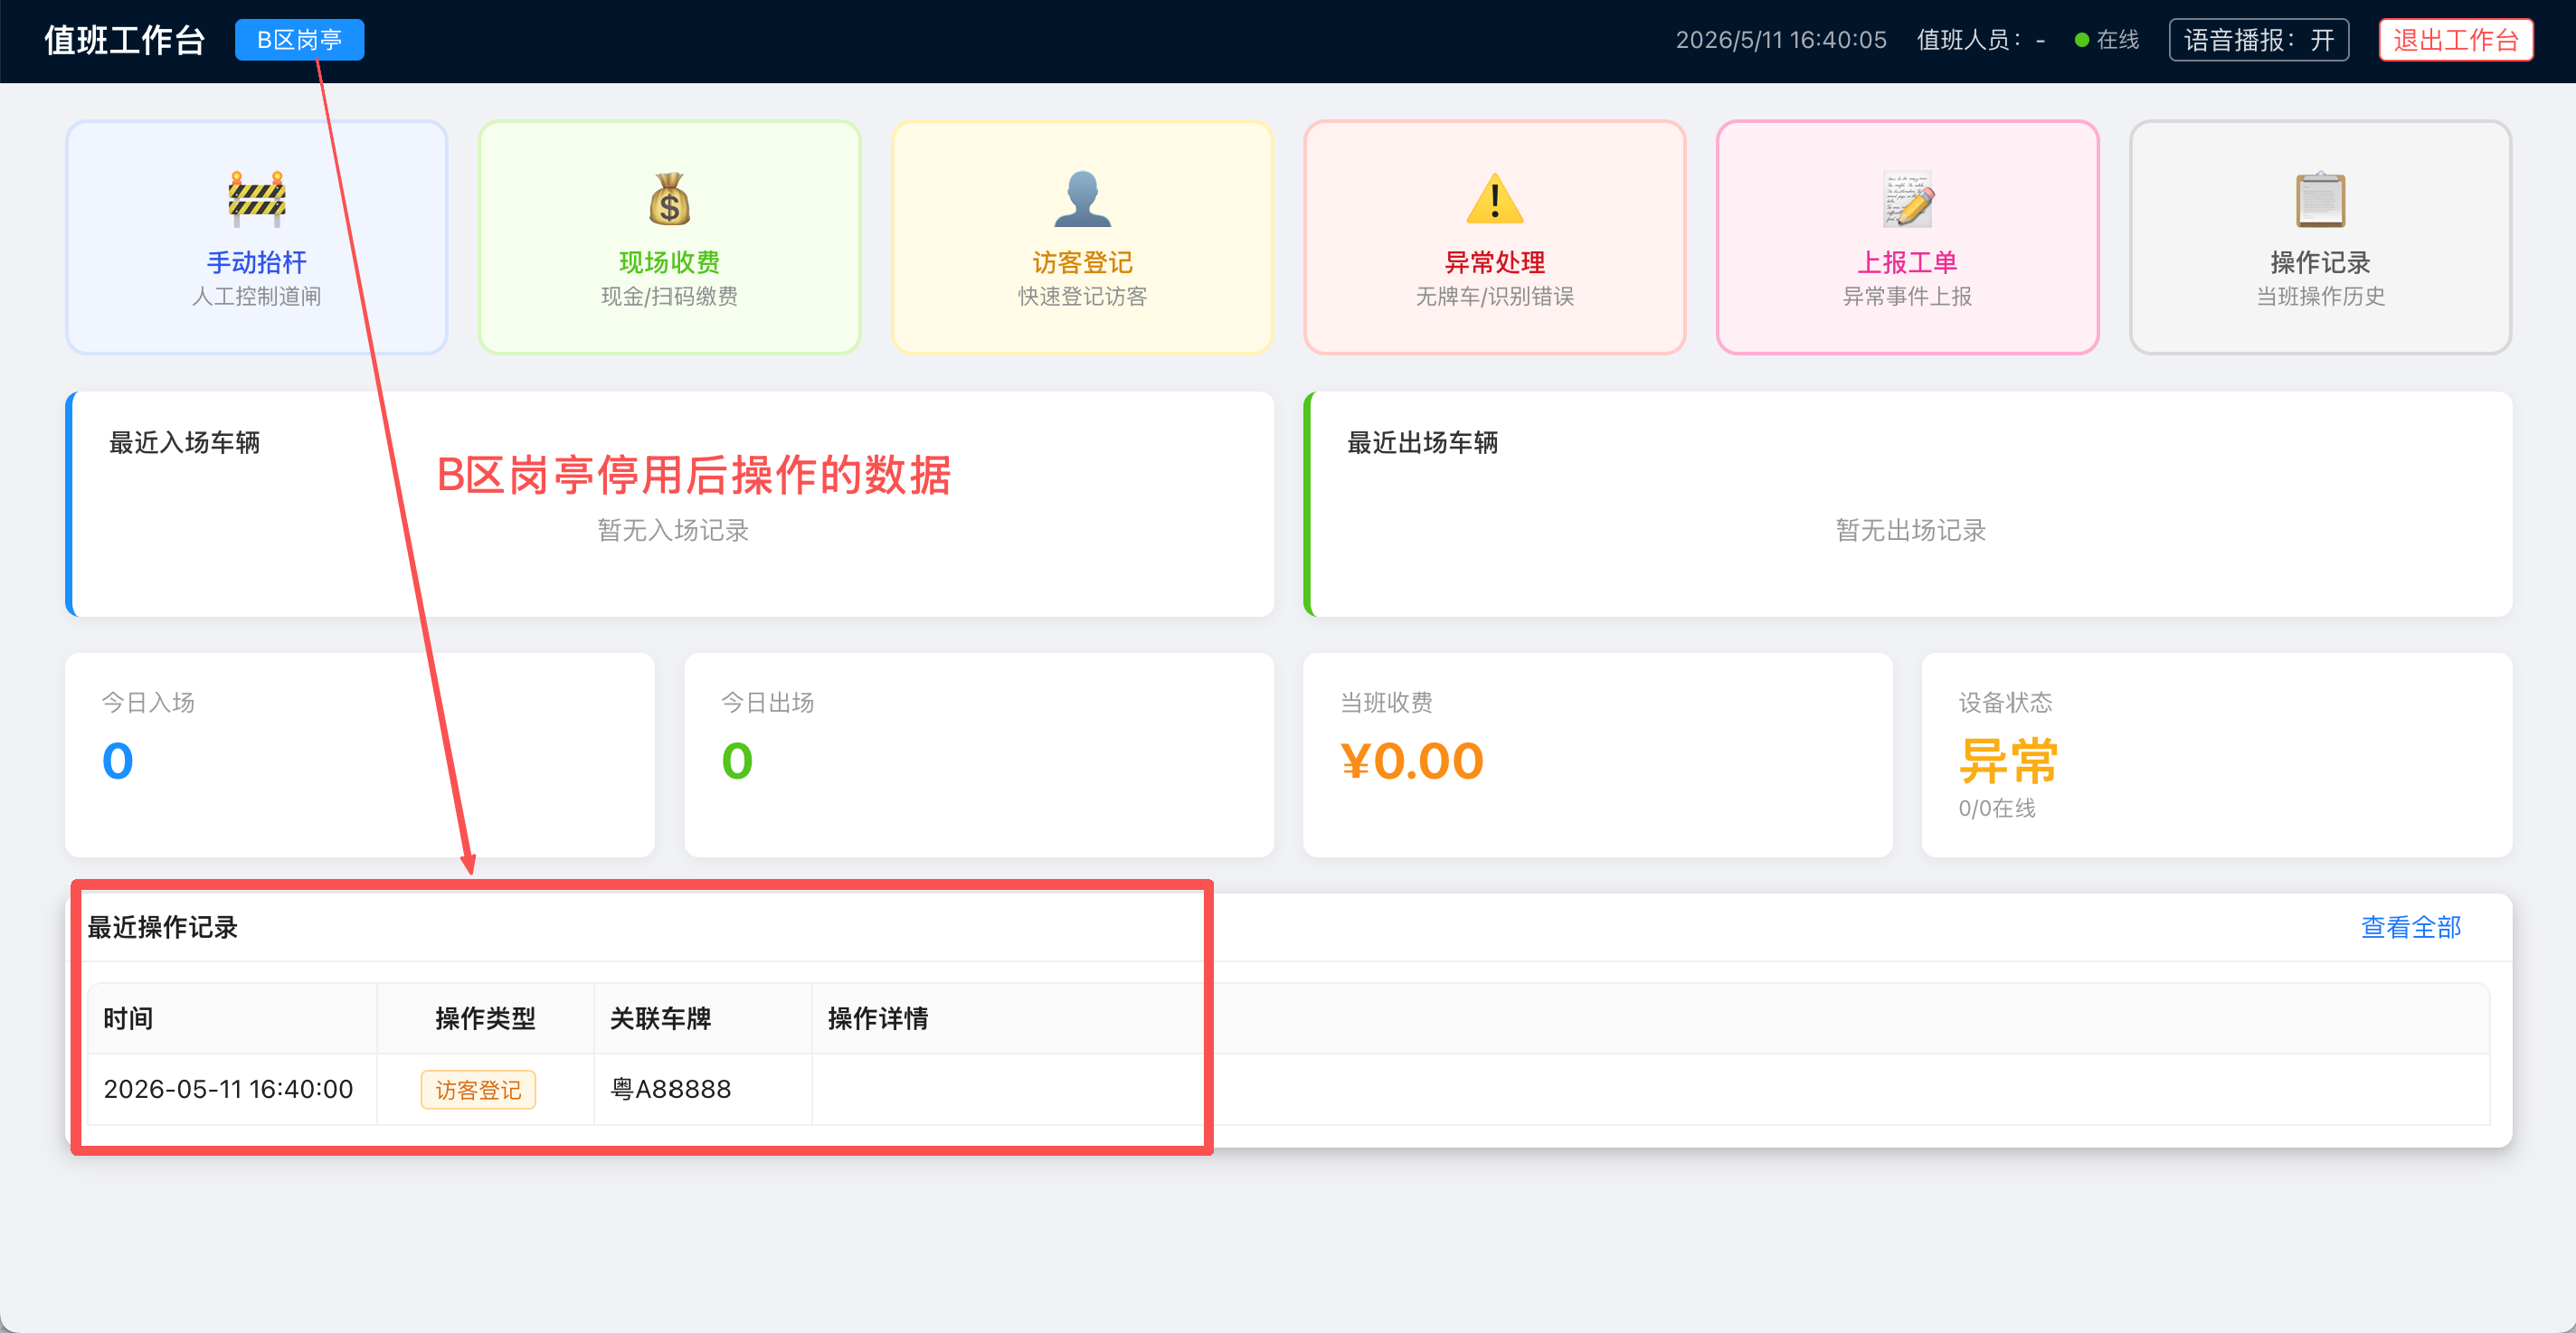Click the 异常事件上报 subtitle

click(x=1907, y=296)
